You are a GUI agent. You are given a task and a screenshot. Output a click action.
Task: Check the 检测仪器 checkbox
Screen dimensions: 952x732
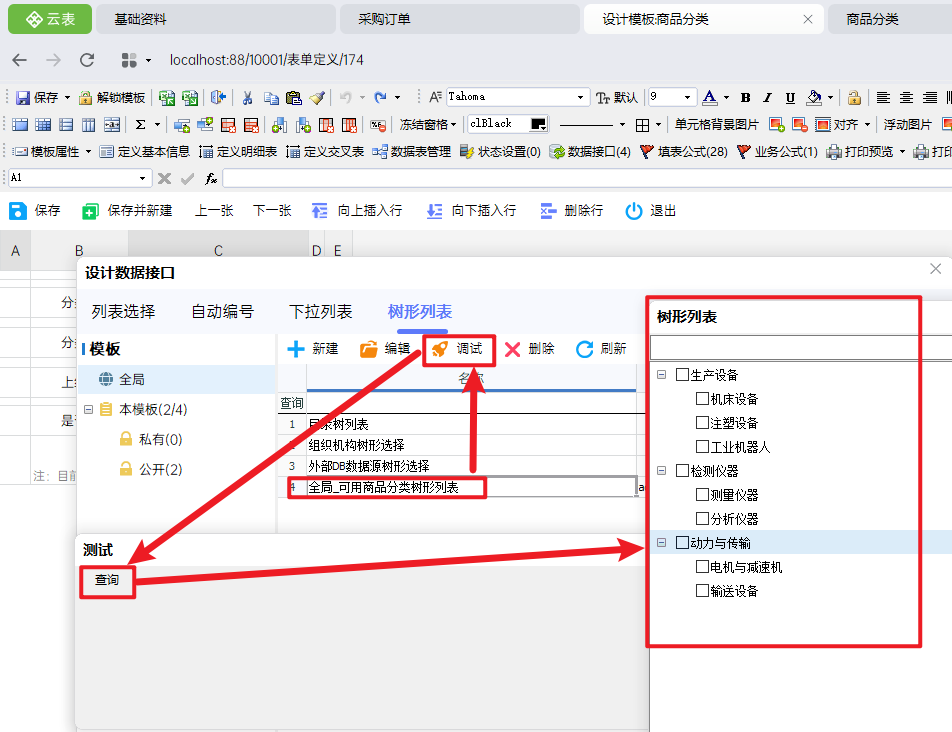tap(682, 470)
